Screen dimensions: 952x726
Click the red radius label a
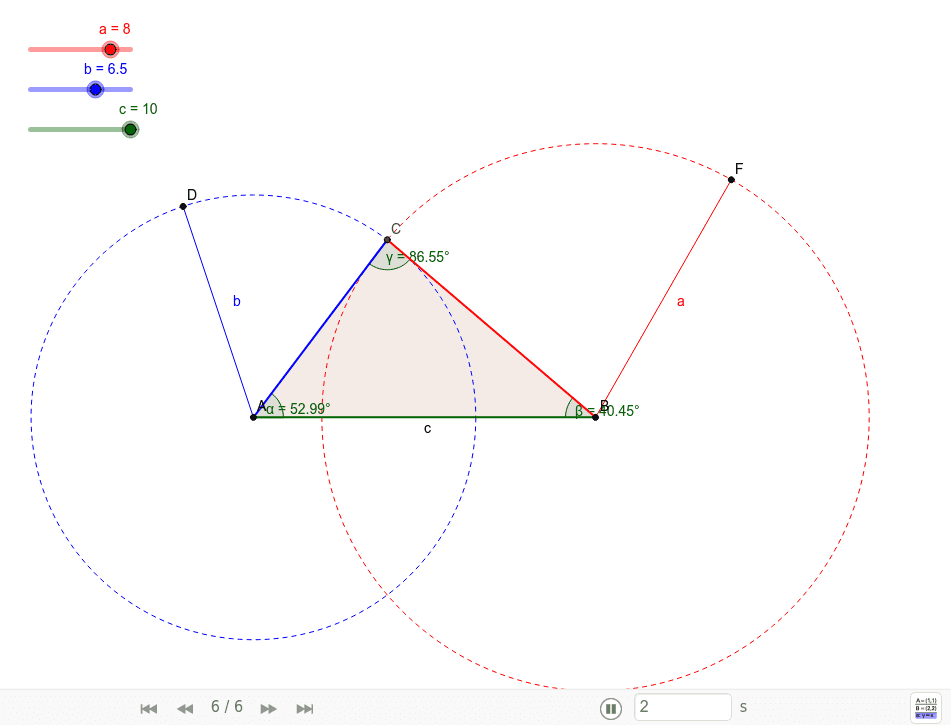click(x=681, y=302)
